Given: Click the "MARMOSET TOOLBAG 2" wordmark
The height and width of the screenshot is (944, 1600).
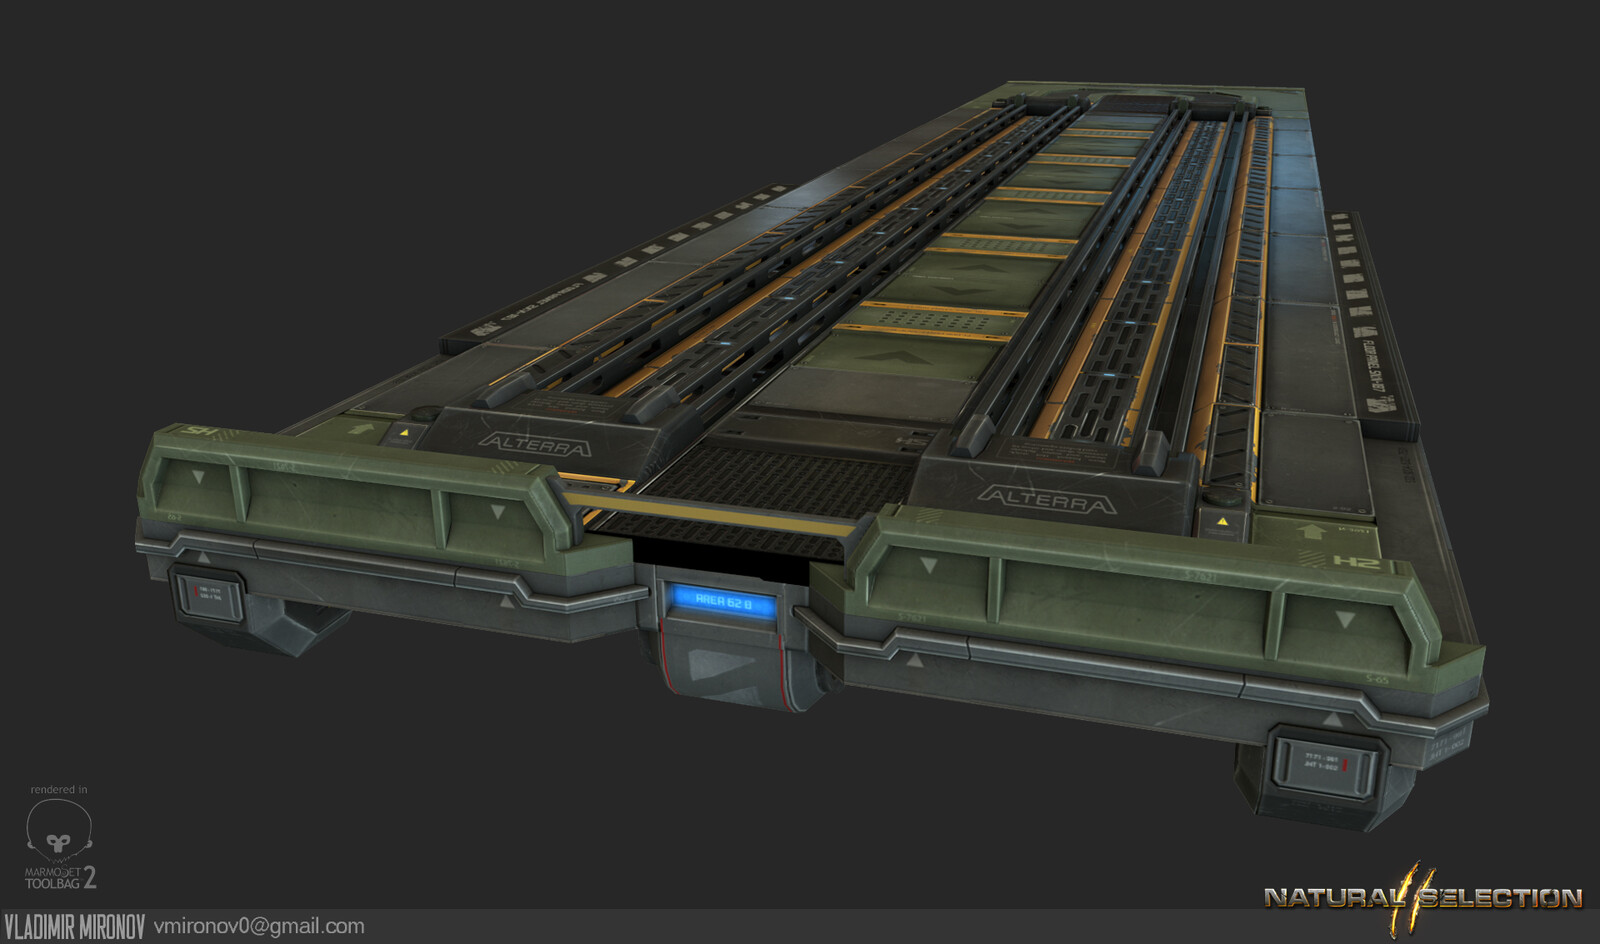Looking at the screenshot, I should click(61, 878).
